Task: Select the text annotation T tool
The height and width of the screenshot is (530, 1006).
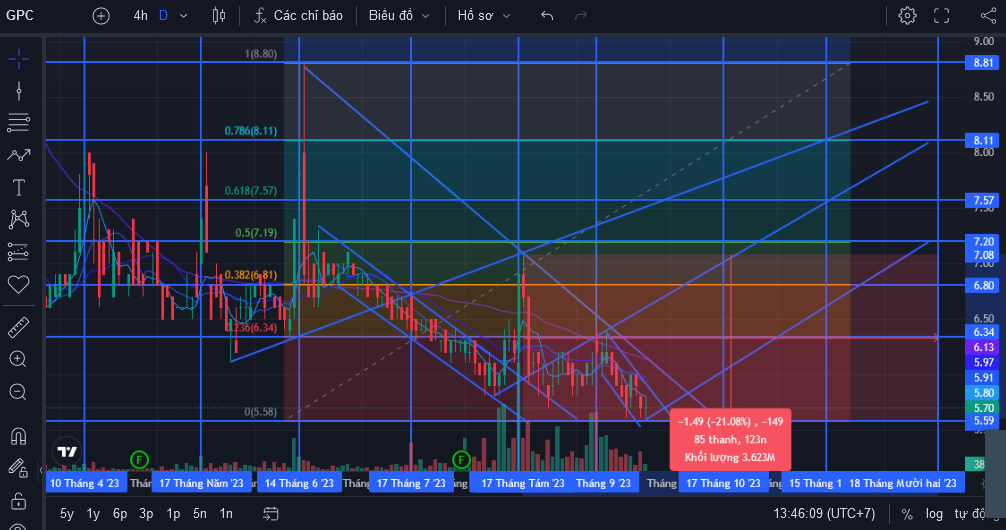Action: (x=19, y=187)
